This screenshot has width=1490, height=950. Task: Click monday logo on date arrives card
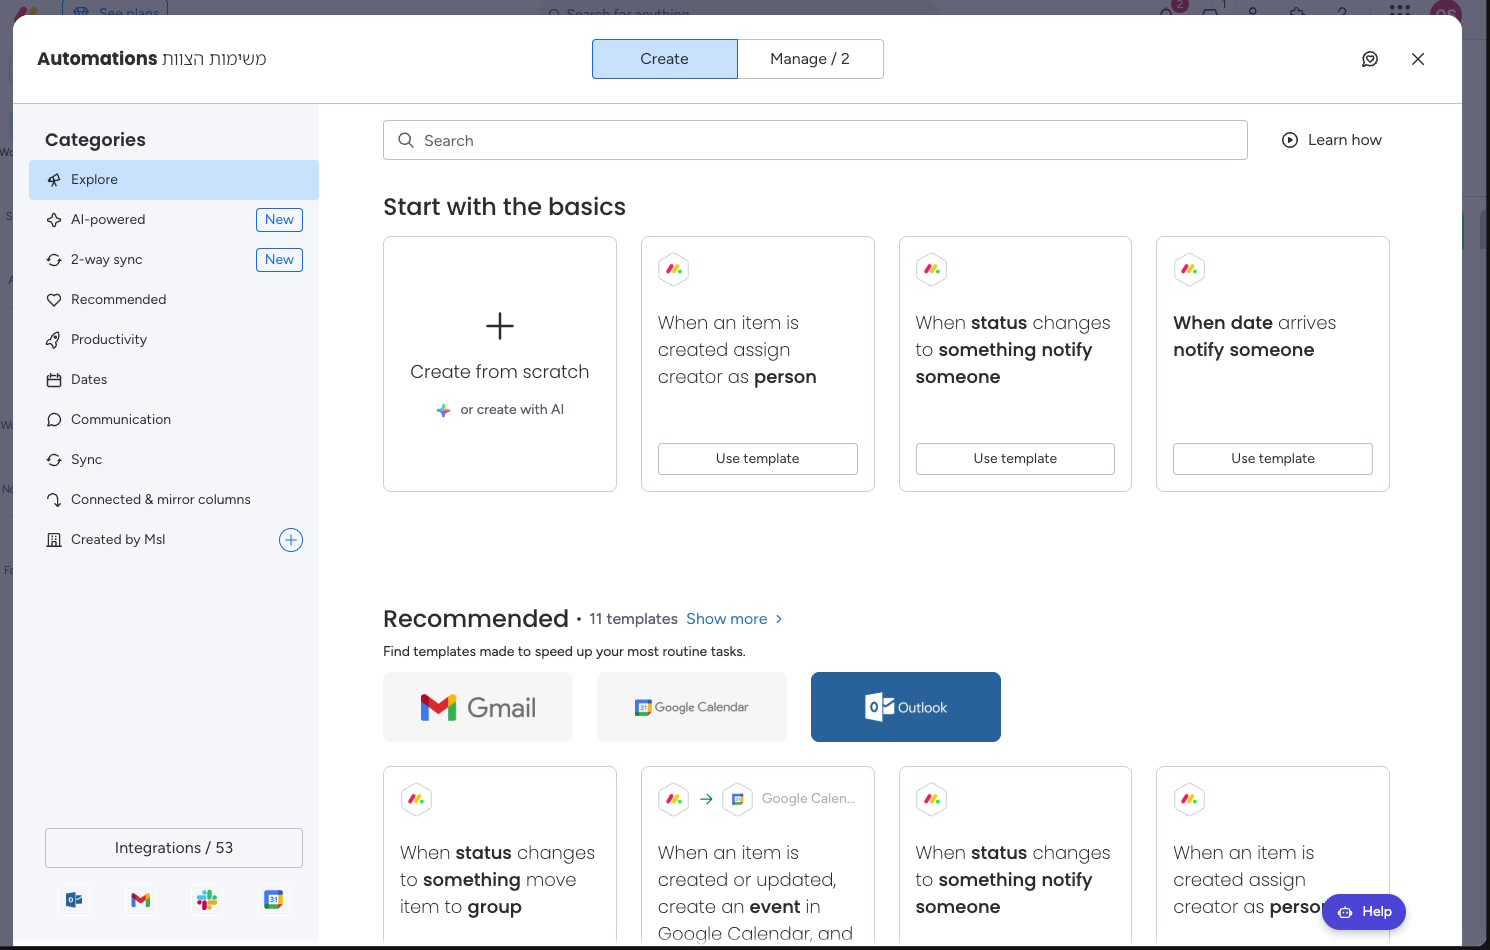pyautogui.click(x=1189, y=269)
